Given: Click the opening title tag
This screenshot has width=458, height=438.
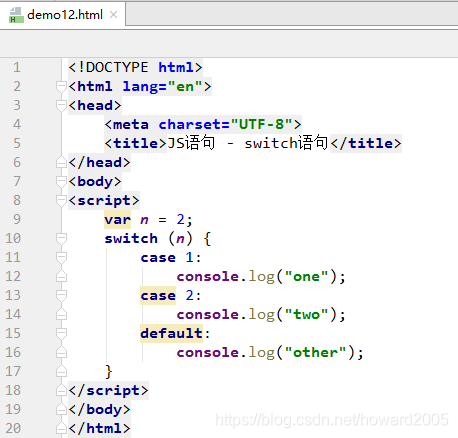Looking at the screenshot, I should pos(136,144).
